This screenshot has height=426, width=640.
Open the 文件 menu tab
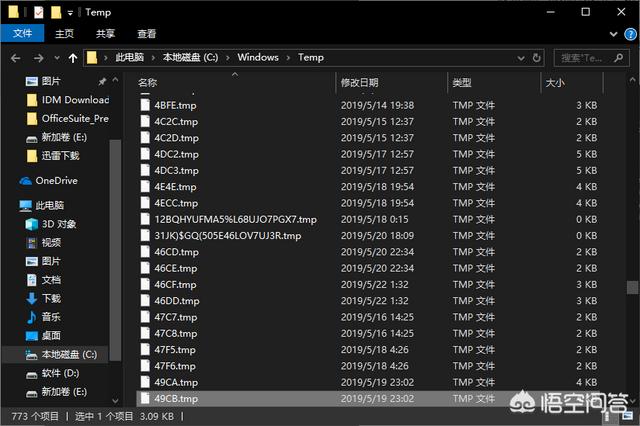click(x=22, y=33)
